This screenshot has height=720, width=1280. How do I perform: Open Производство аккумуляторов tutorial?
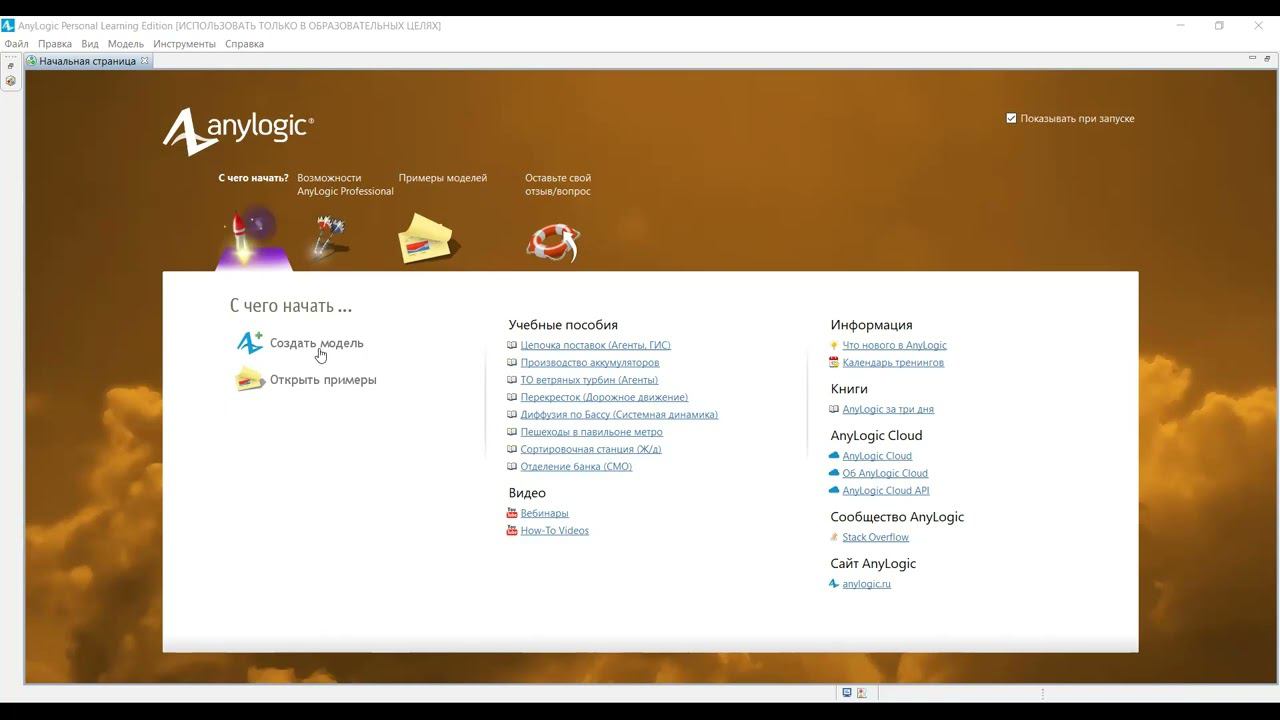click(x=590, y=362)
